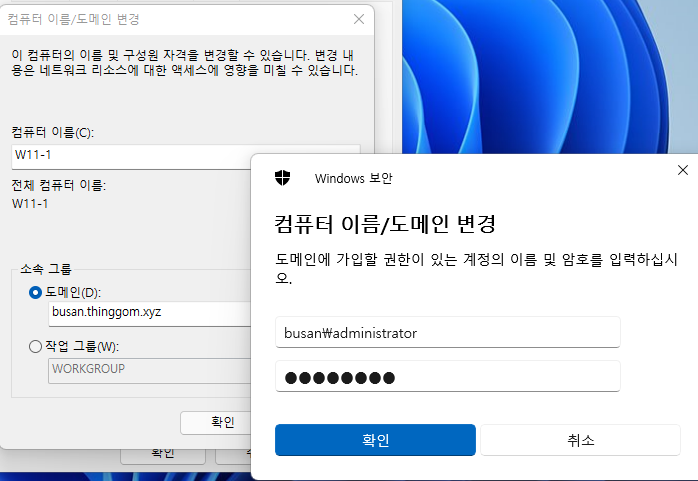Select the 작업 그룹(W) radio button
This screenshot has width=698, height=481.
tap(35, 346)
